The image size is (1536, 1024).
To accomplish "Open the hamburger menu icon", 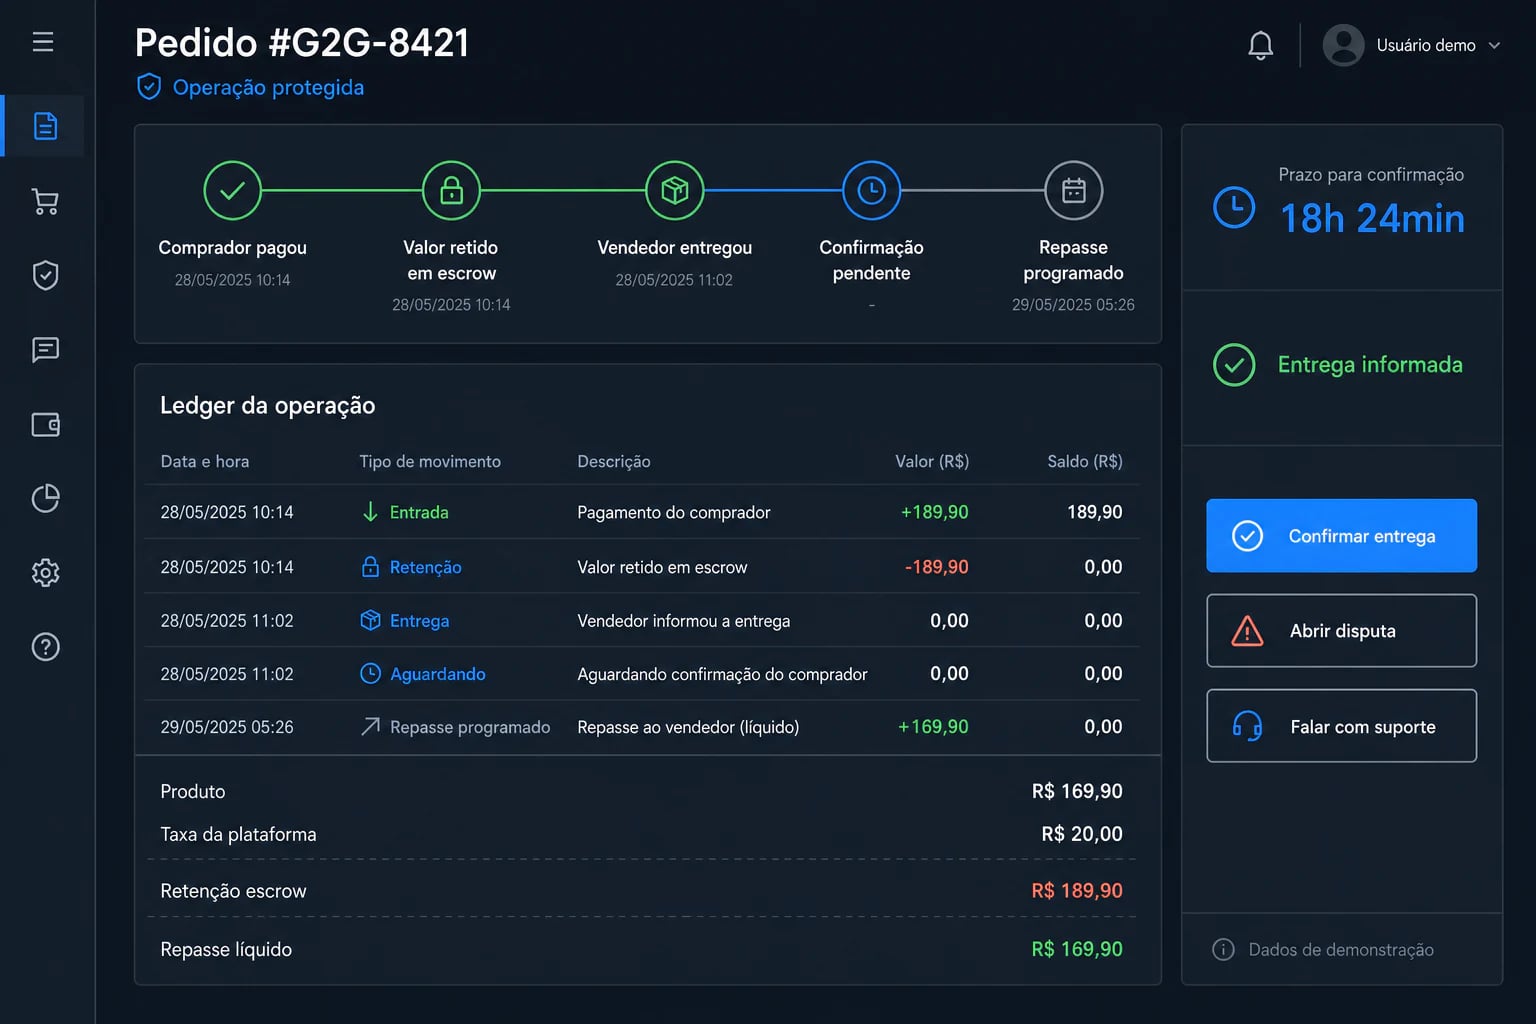I will (43, 42).
